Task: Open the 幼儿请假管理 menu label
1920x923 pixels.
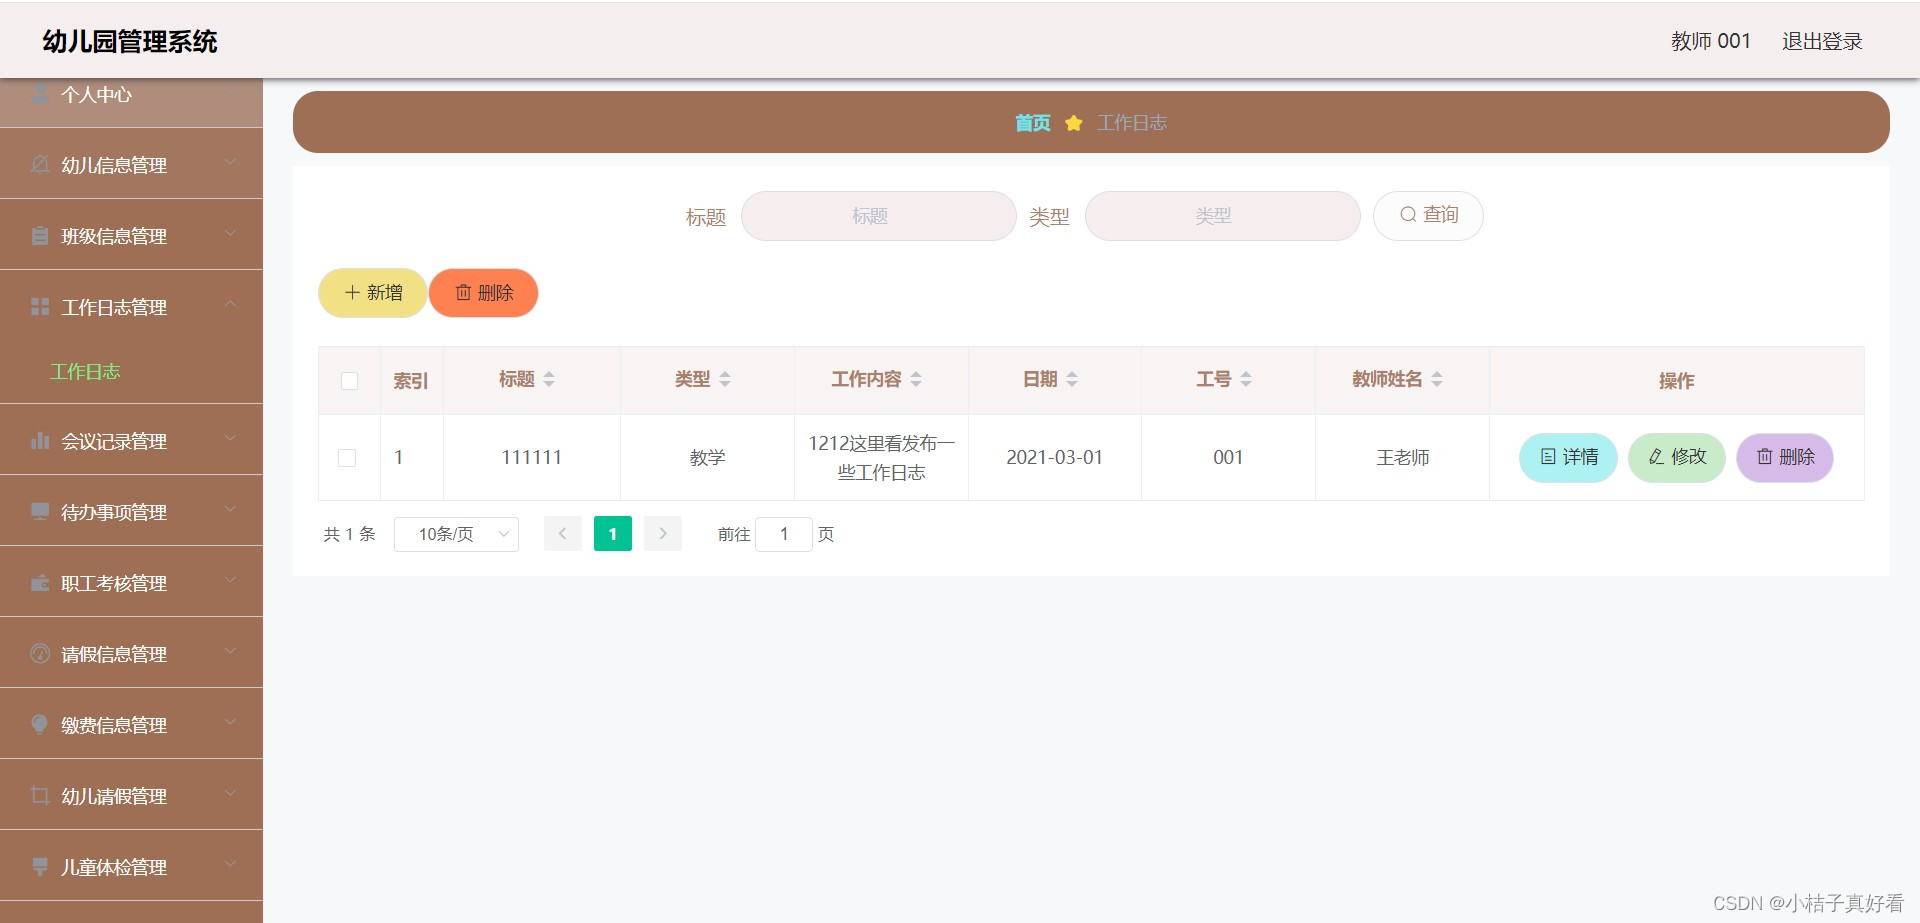Action: click(114, 796)
